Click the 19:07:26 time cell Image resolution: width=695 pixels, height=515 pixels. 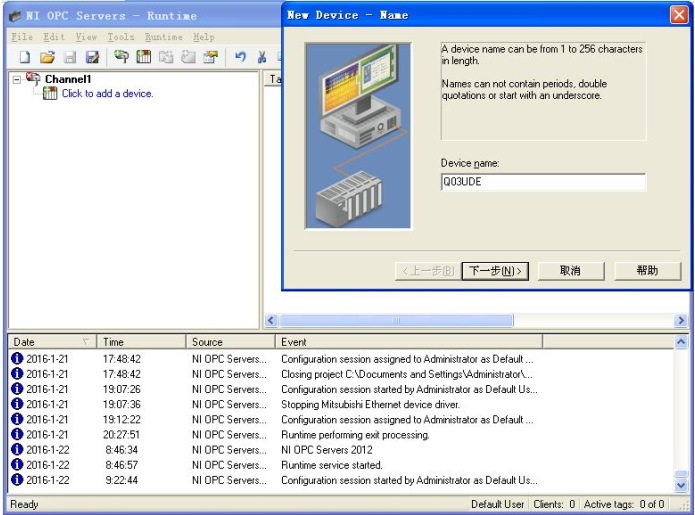(x=121, y=389)
